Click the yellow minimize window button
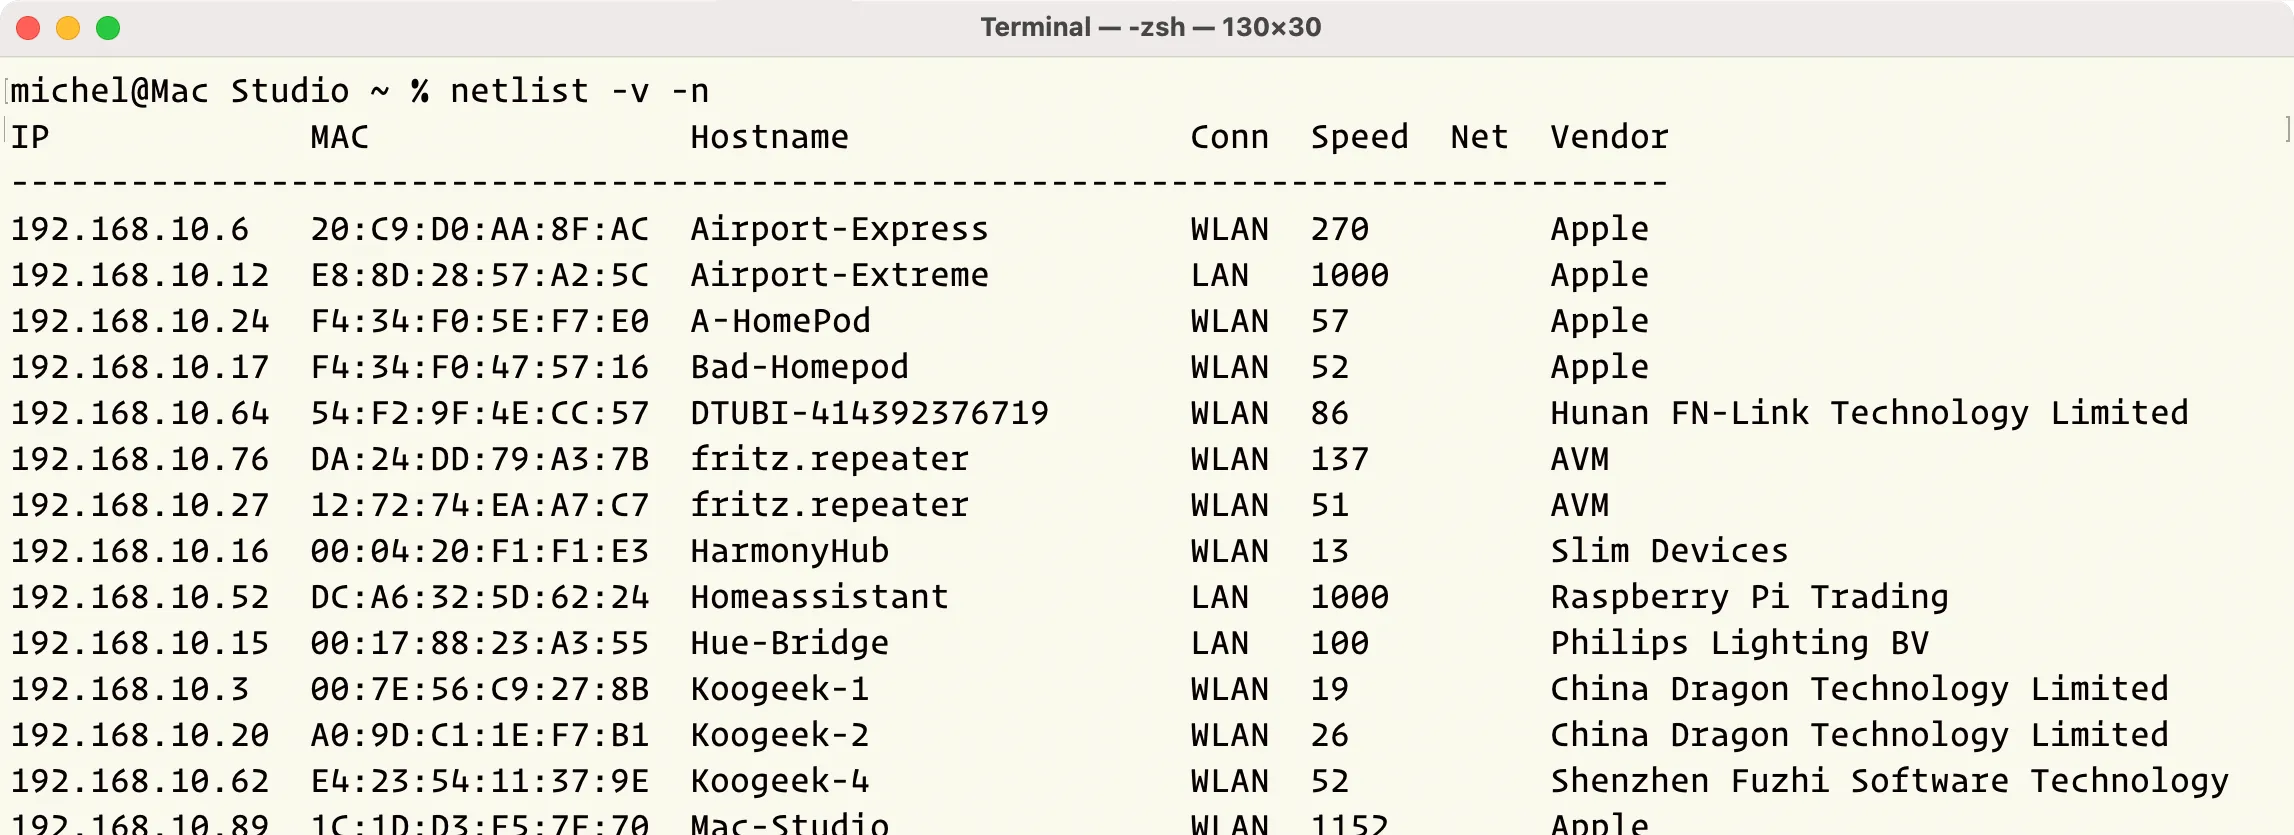This screenshot has height=835, width=2294. (68, 28)
